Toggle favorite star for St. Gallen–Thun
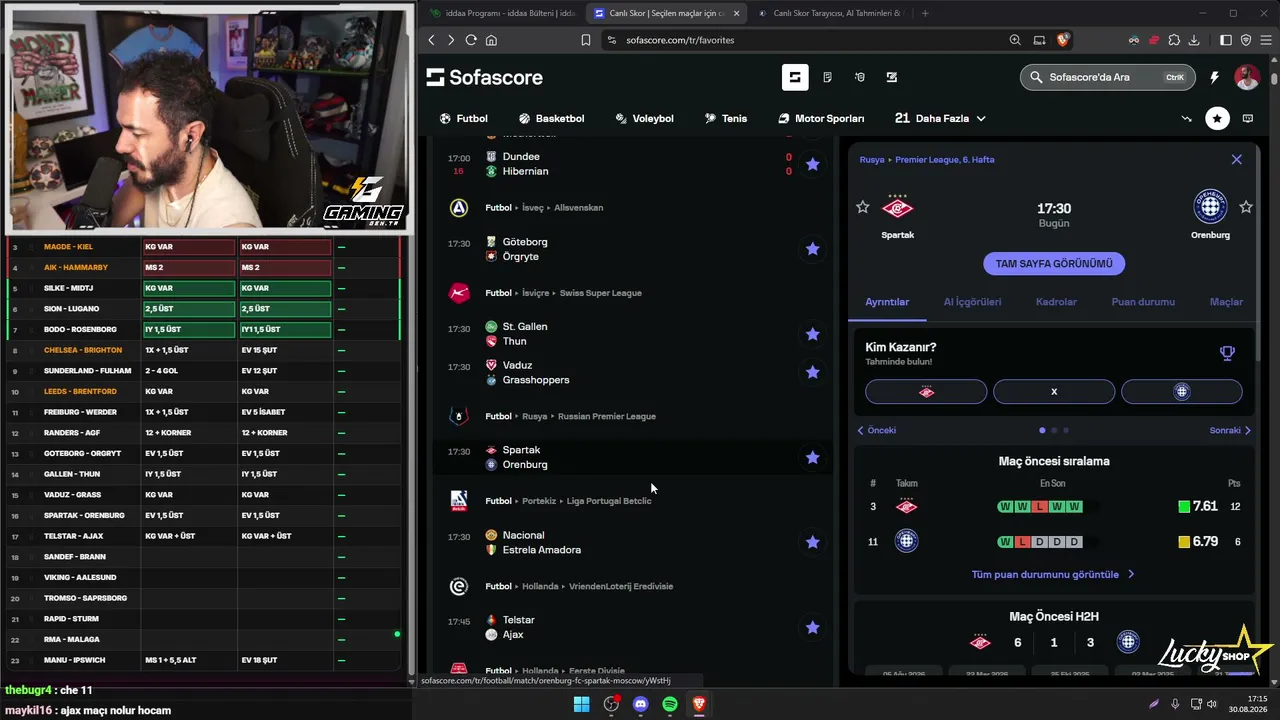 click(x=813, y=334)
